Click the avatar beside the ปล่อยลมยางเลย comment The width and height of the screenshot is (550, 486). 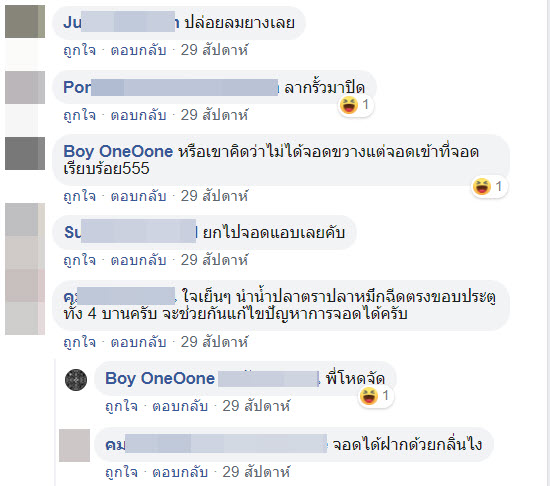[x=25, y=21]
